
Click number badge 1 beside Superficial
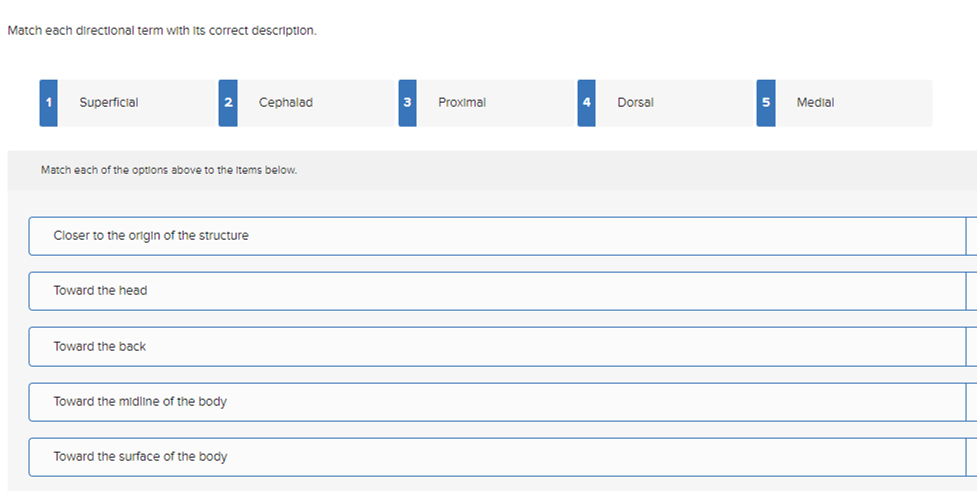point(49,103)
